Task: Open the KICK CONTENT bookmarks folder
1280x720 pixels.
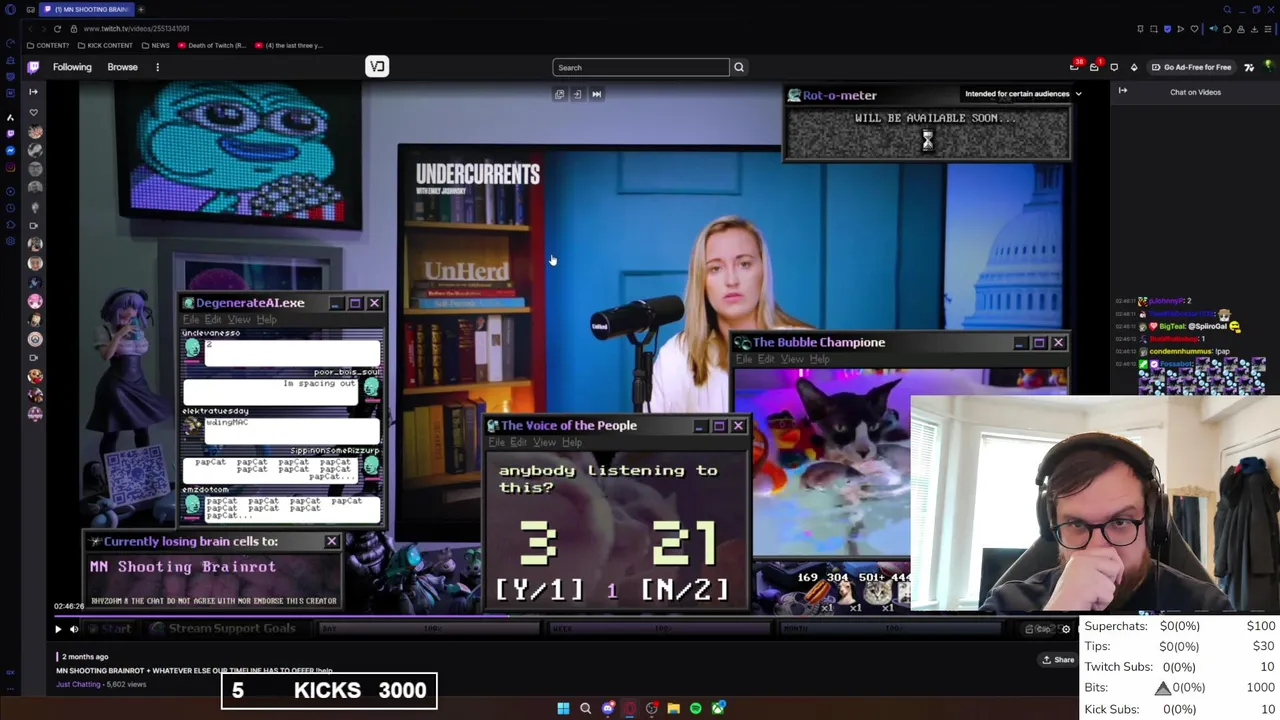Action: point(105,45)
